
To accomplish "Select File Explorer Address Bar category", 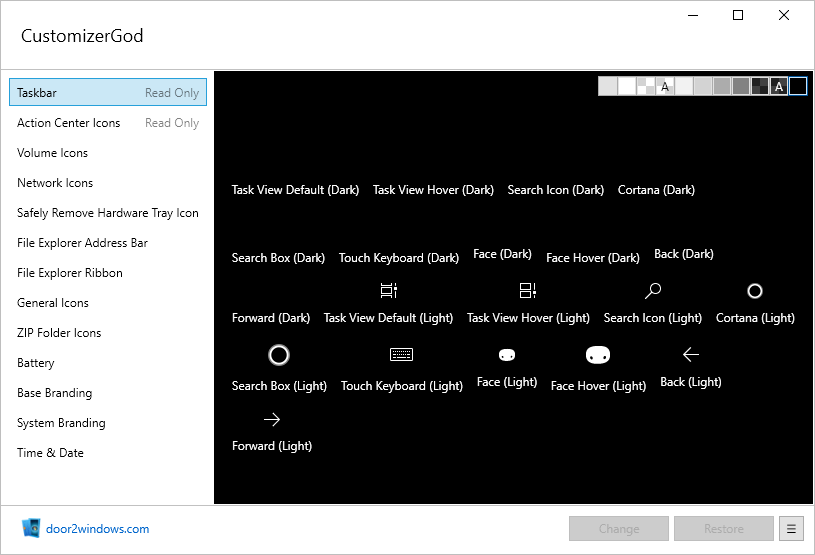I will pyautogui.click(x=108, y=243).
